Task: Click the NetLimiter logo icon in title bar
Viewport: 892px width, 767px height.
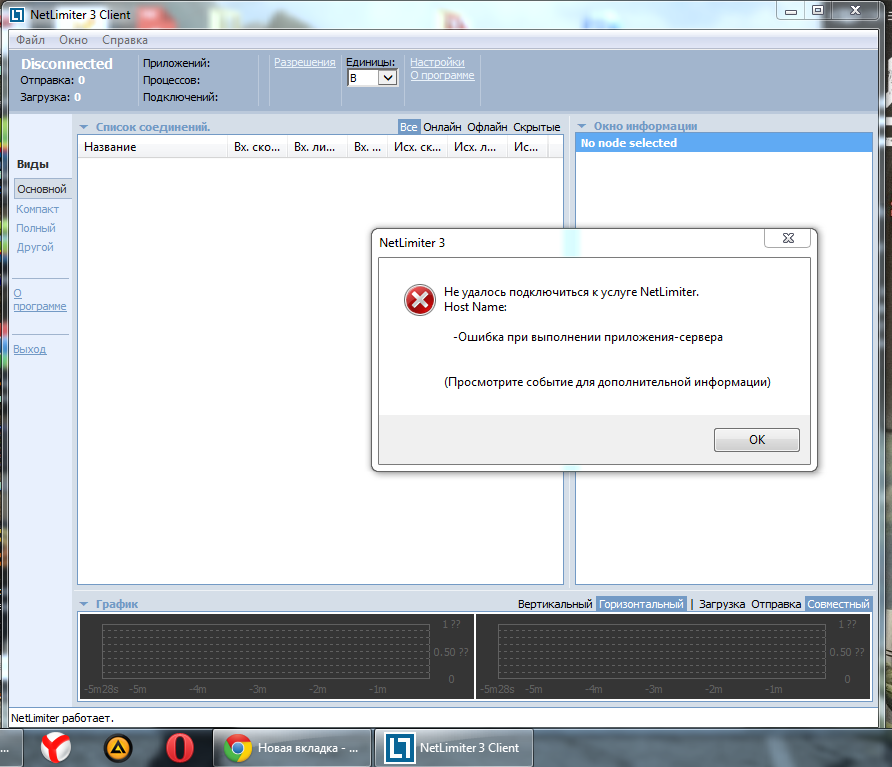Action: coord(17,15)
